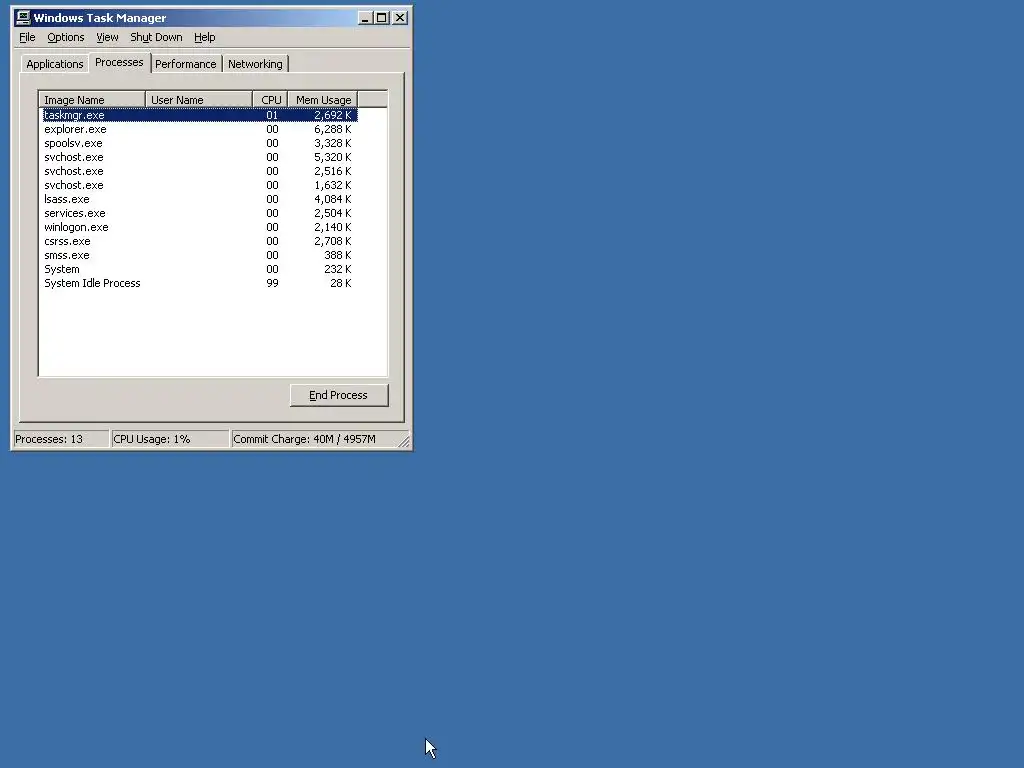Viewport: 1024px width, 768px height.
Task: Select the explorer.exe process
Action: tap(199, 129)
